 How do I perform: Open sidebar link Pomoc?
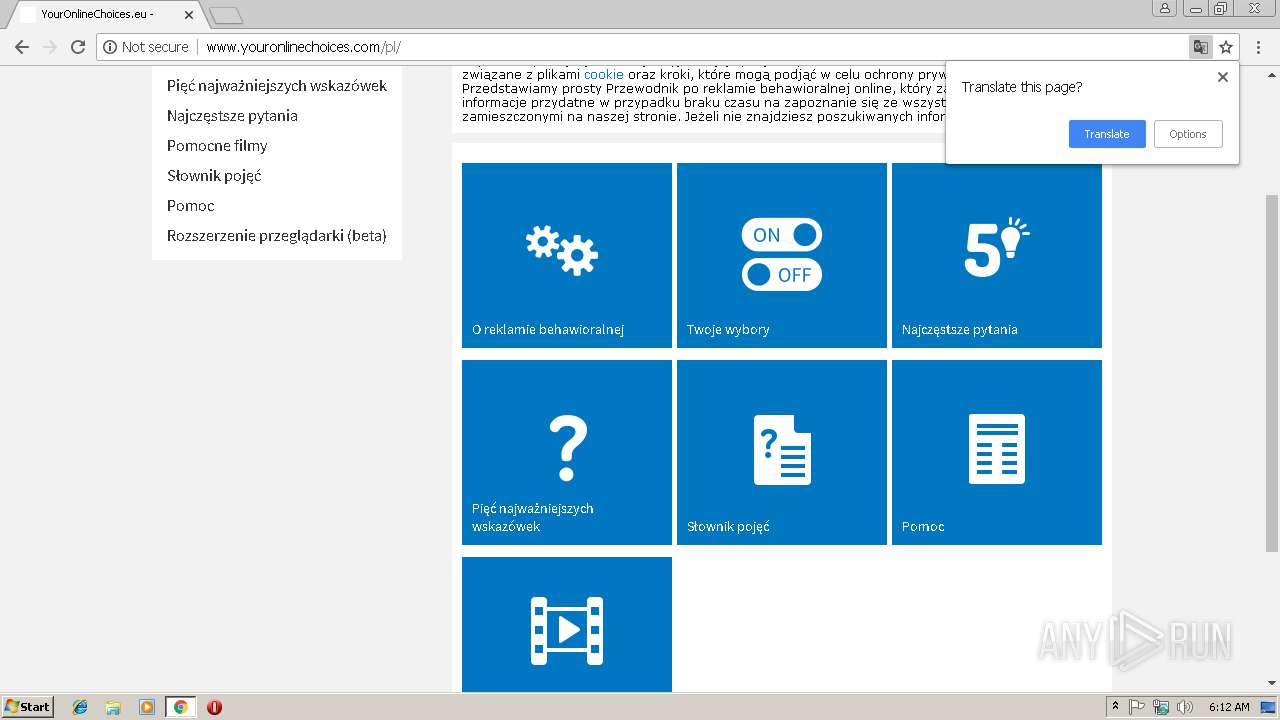pos(191,206)
